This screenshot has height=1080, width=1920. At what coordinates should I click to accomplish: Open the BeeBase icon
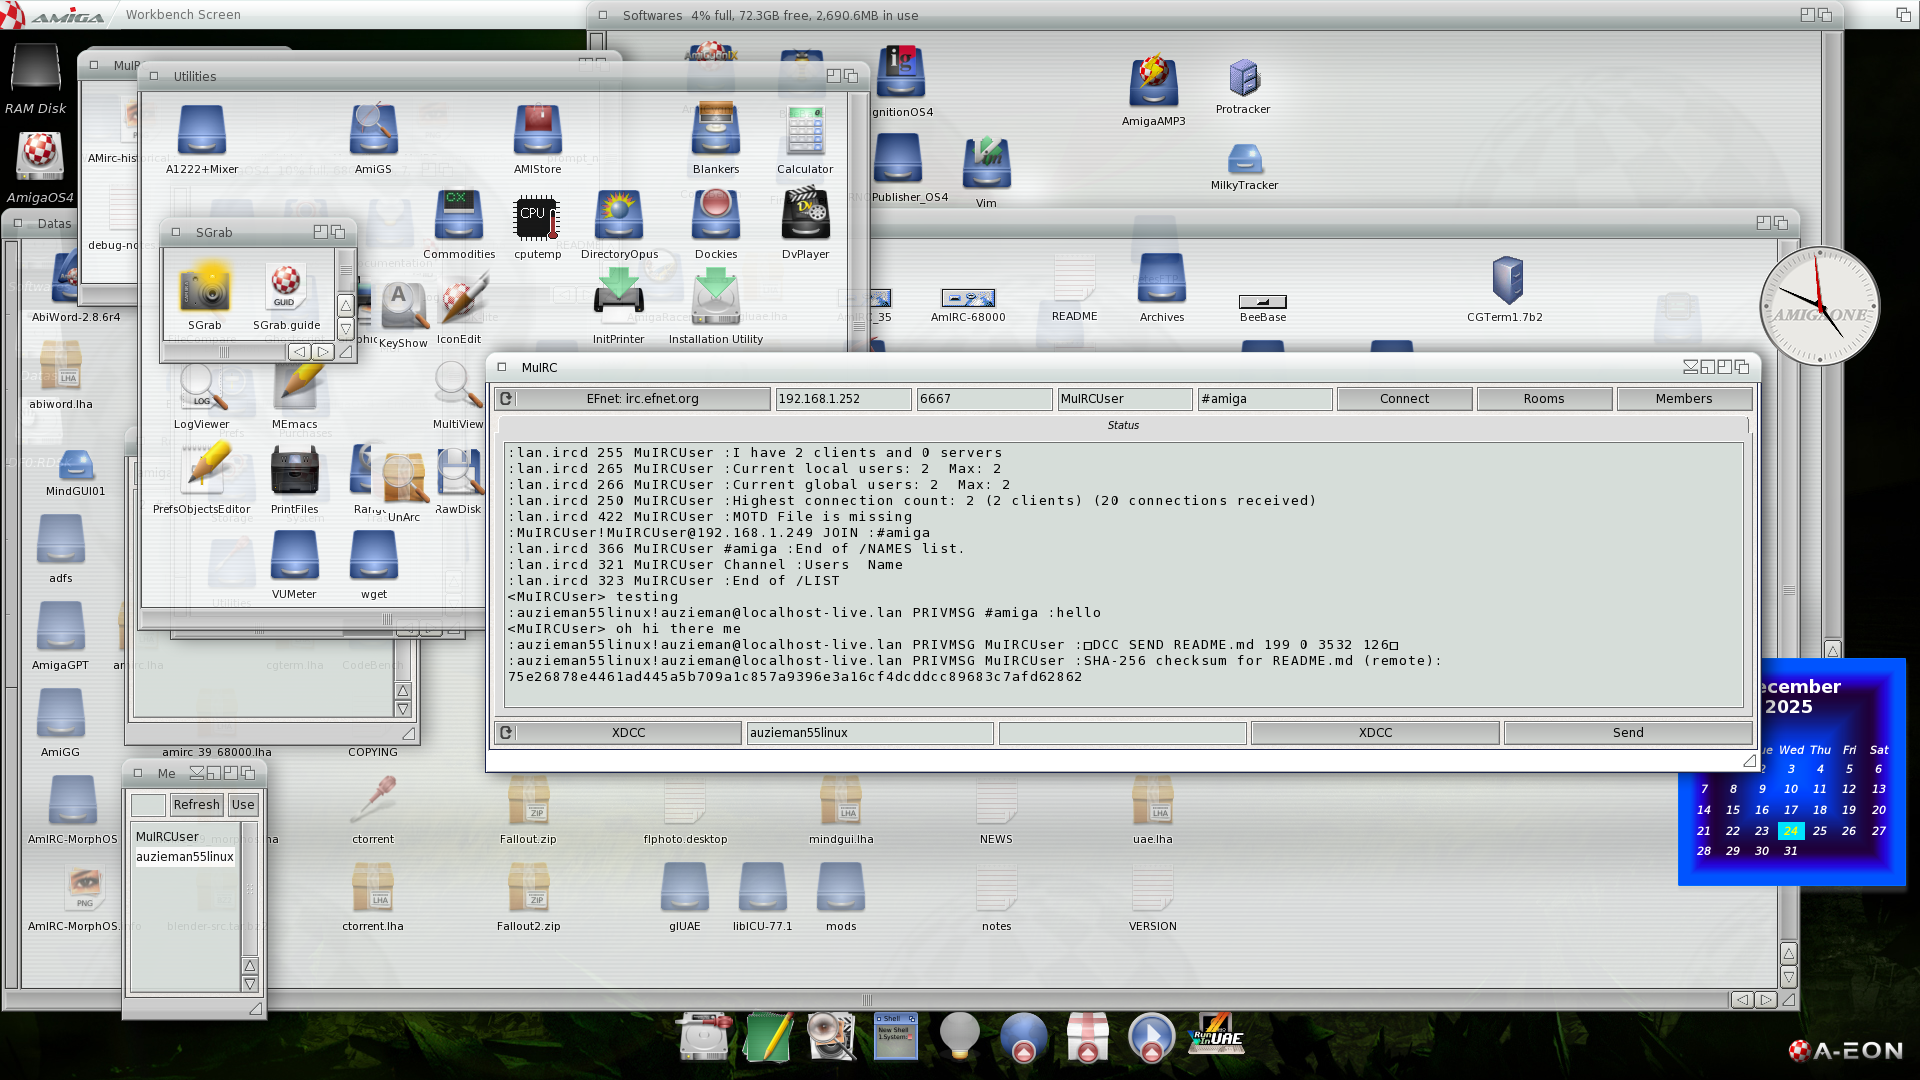(1262, 302)
